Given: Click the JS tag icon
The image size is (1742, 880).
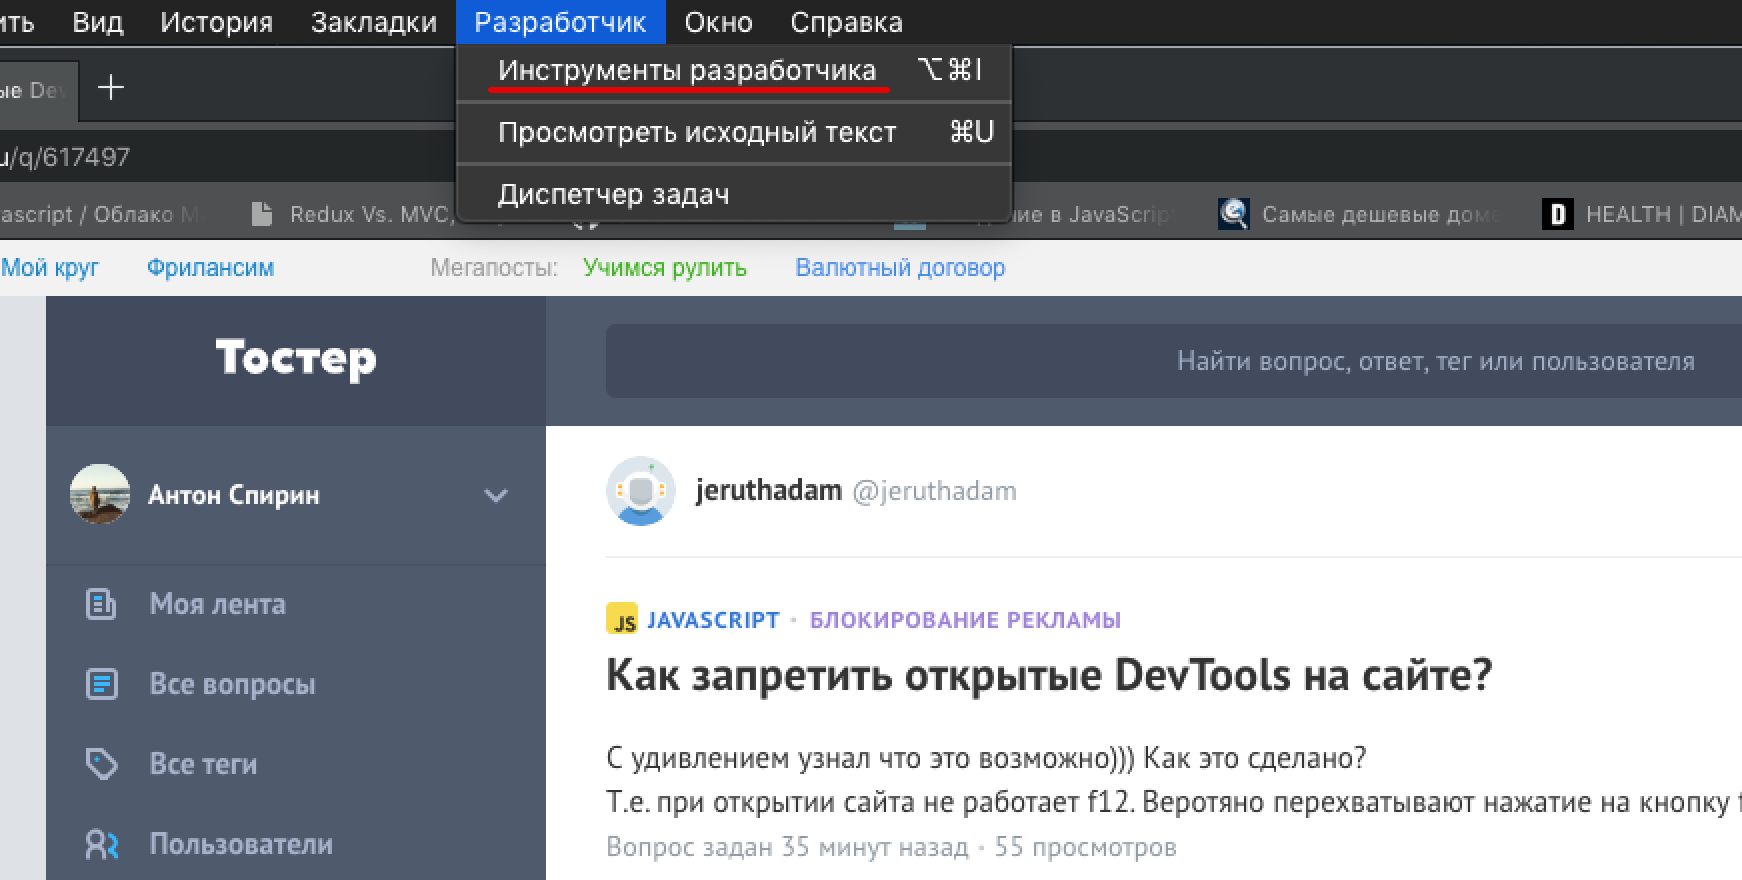Looking at the screenshot, I should [x=622, y=619].
